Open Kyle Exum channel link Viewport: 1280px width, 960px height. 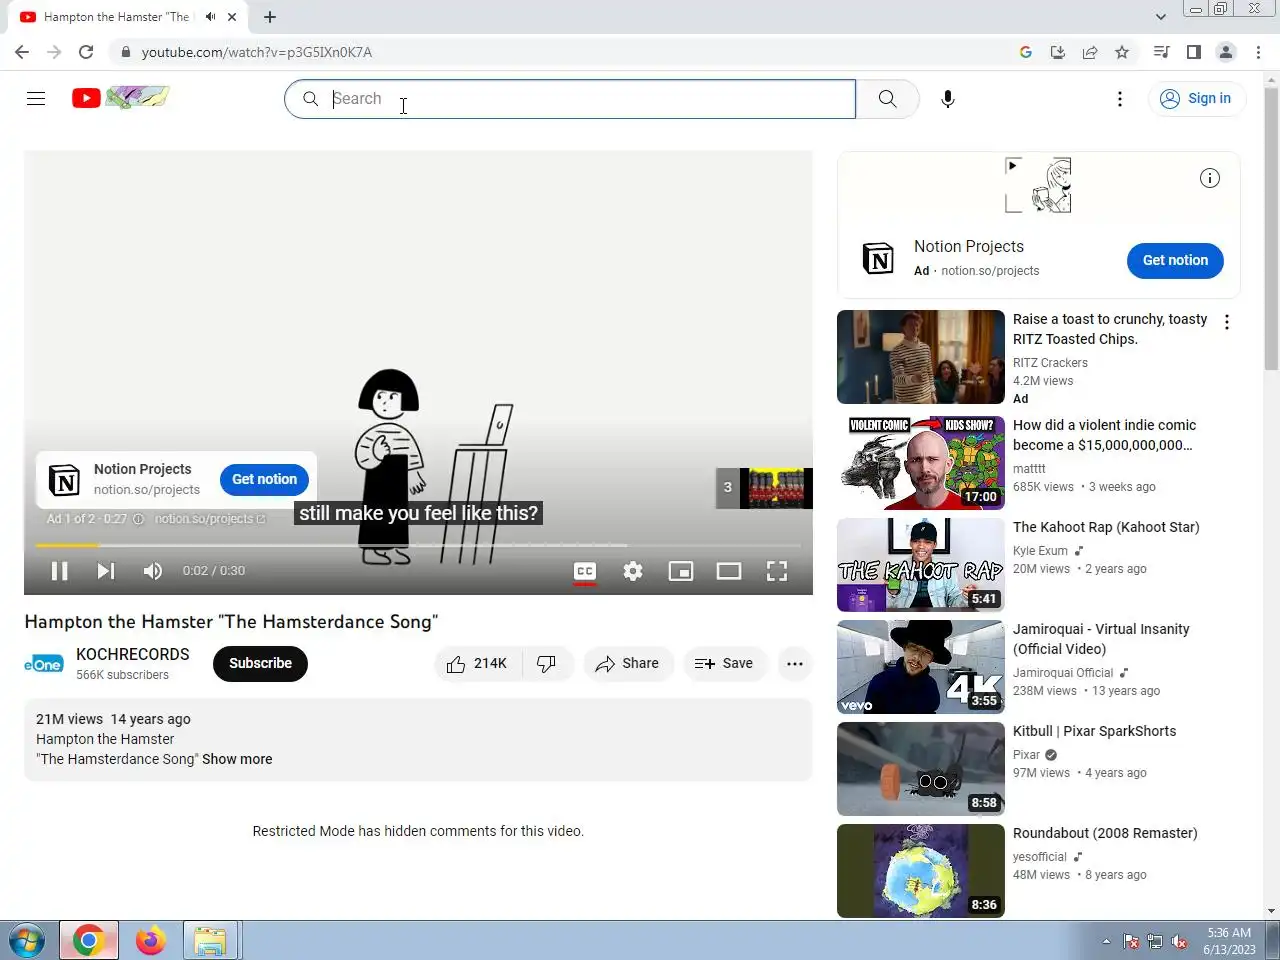[1040, 551]
